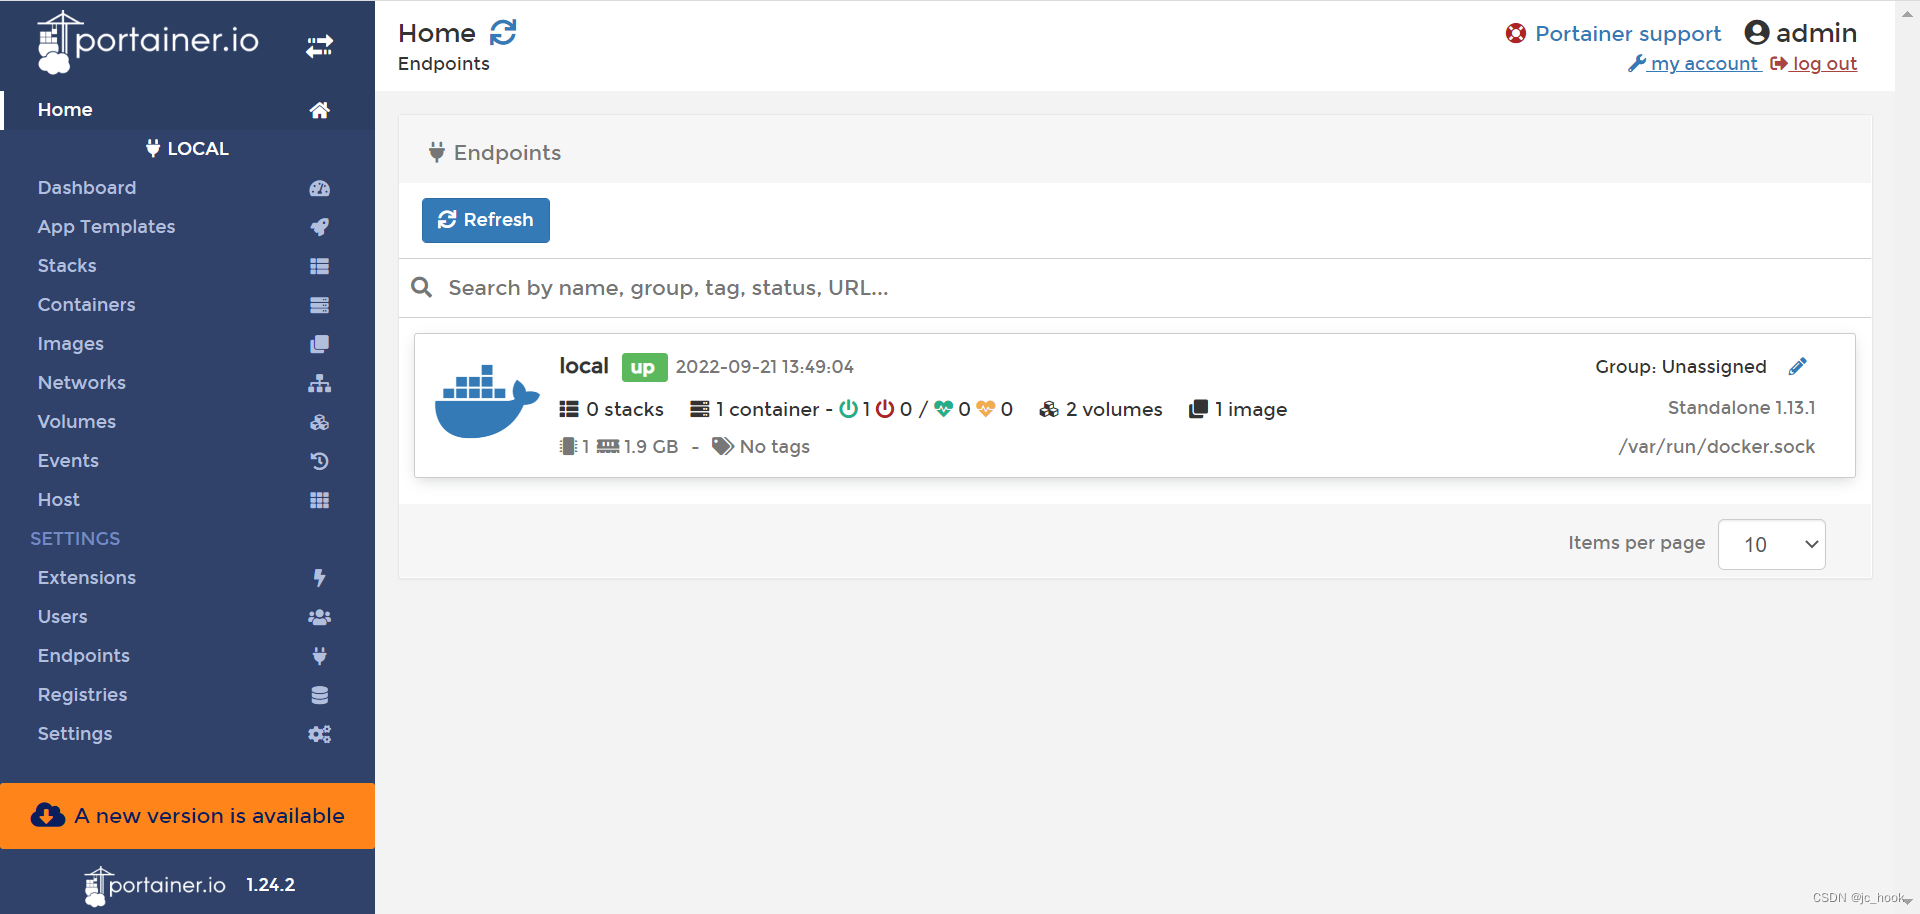Open Host details page
This screenshot has width=1920, height=914.
(x=58, y=500)
